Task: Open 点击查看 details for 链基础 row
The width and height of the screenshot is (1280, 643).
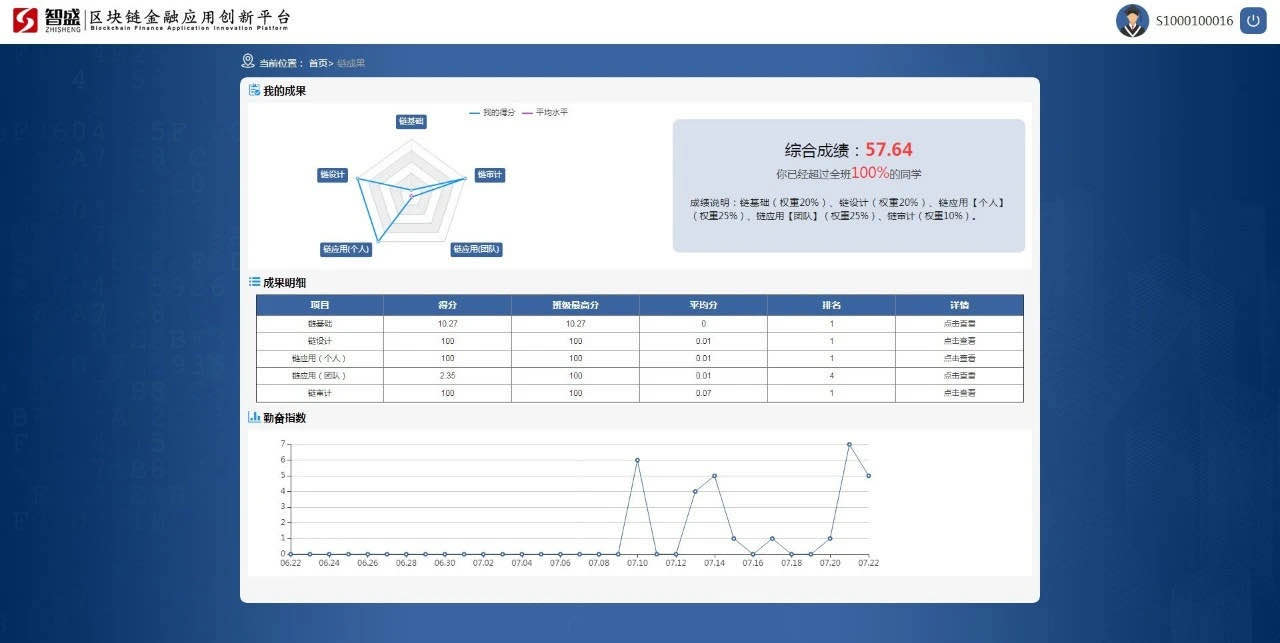Action: point(959,324)
